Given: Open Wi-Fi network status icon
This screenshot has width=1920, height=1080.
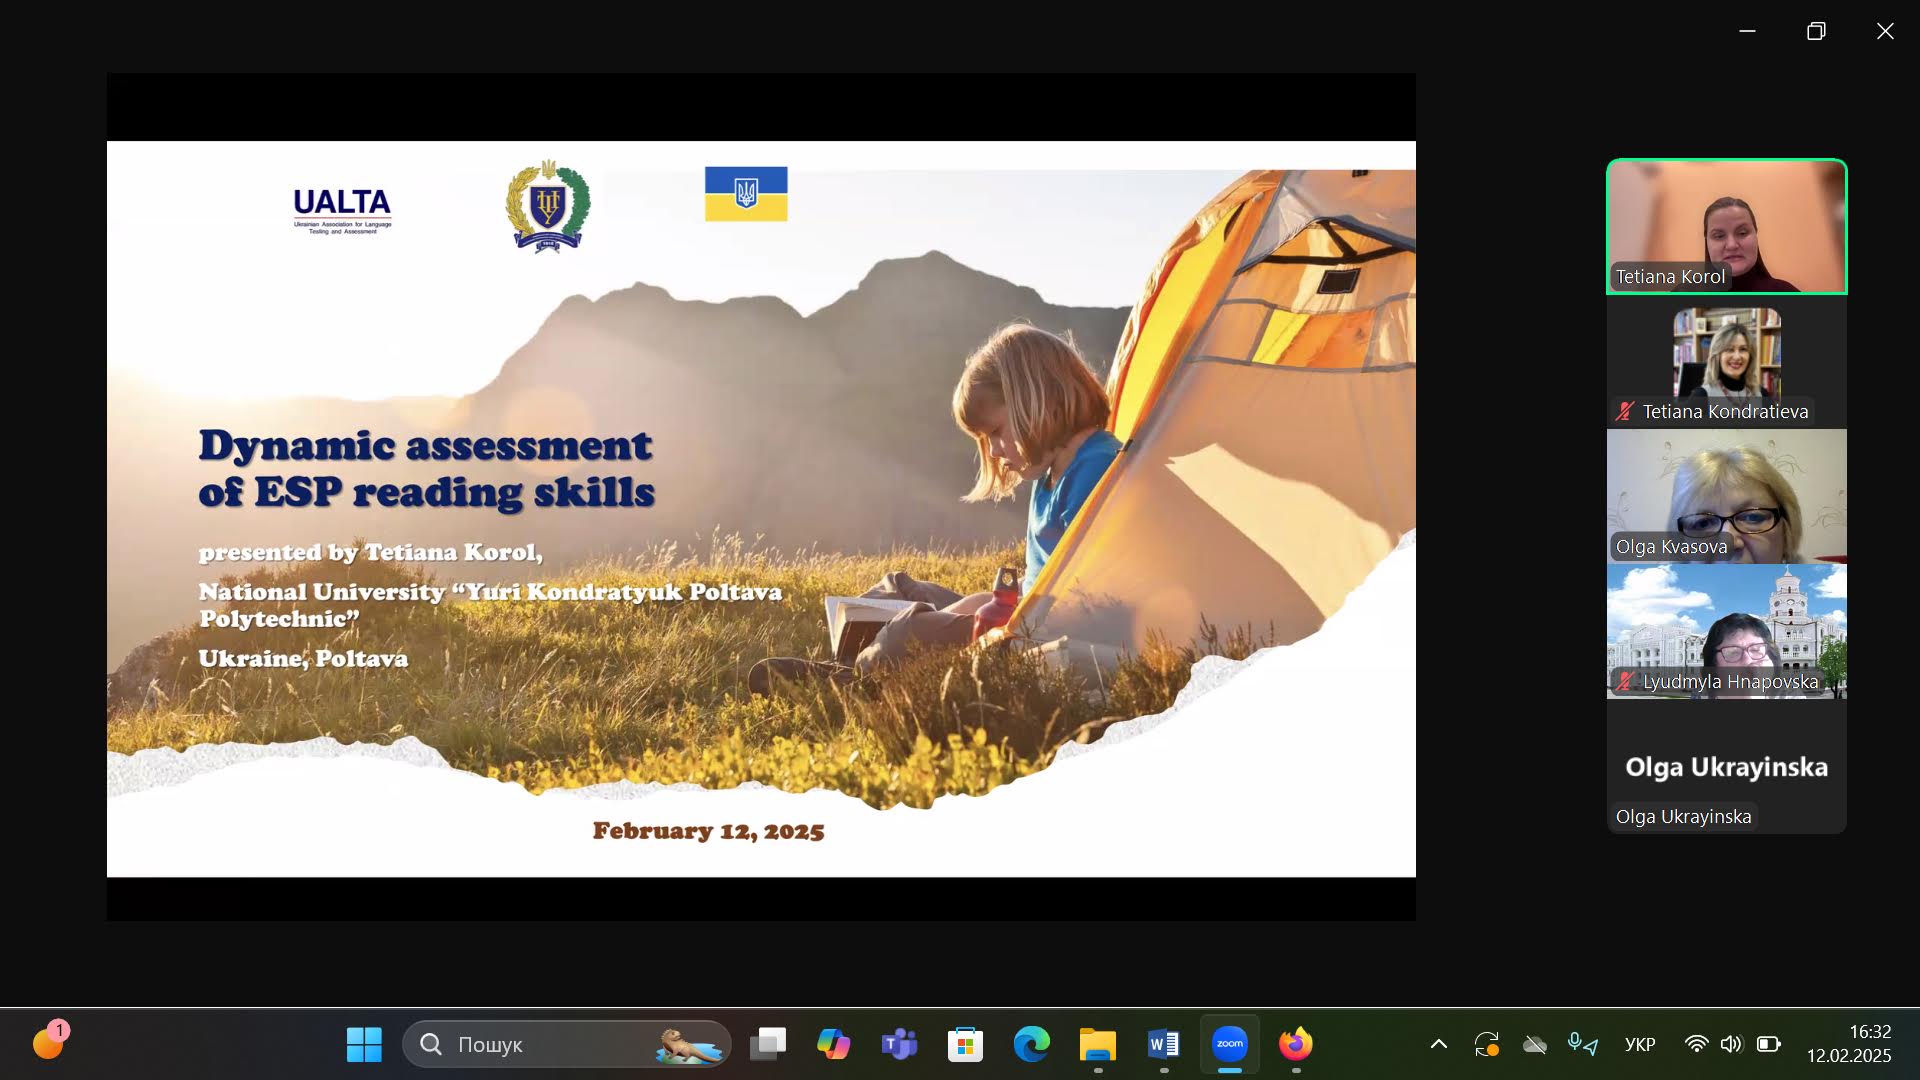Looking at the screenshot, I should click(x=1696, y=1044).
